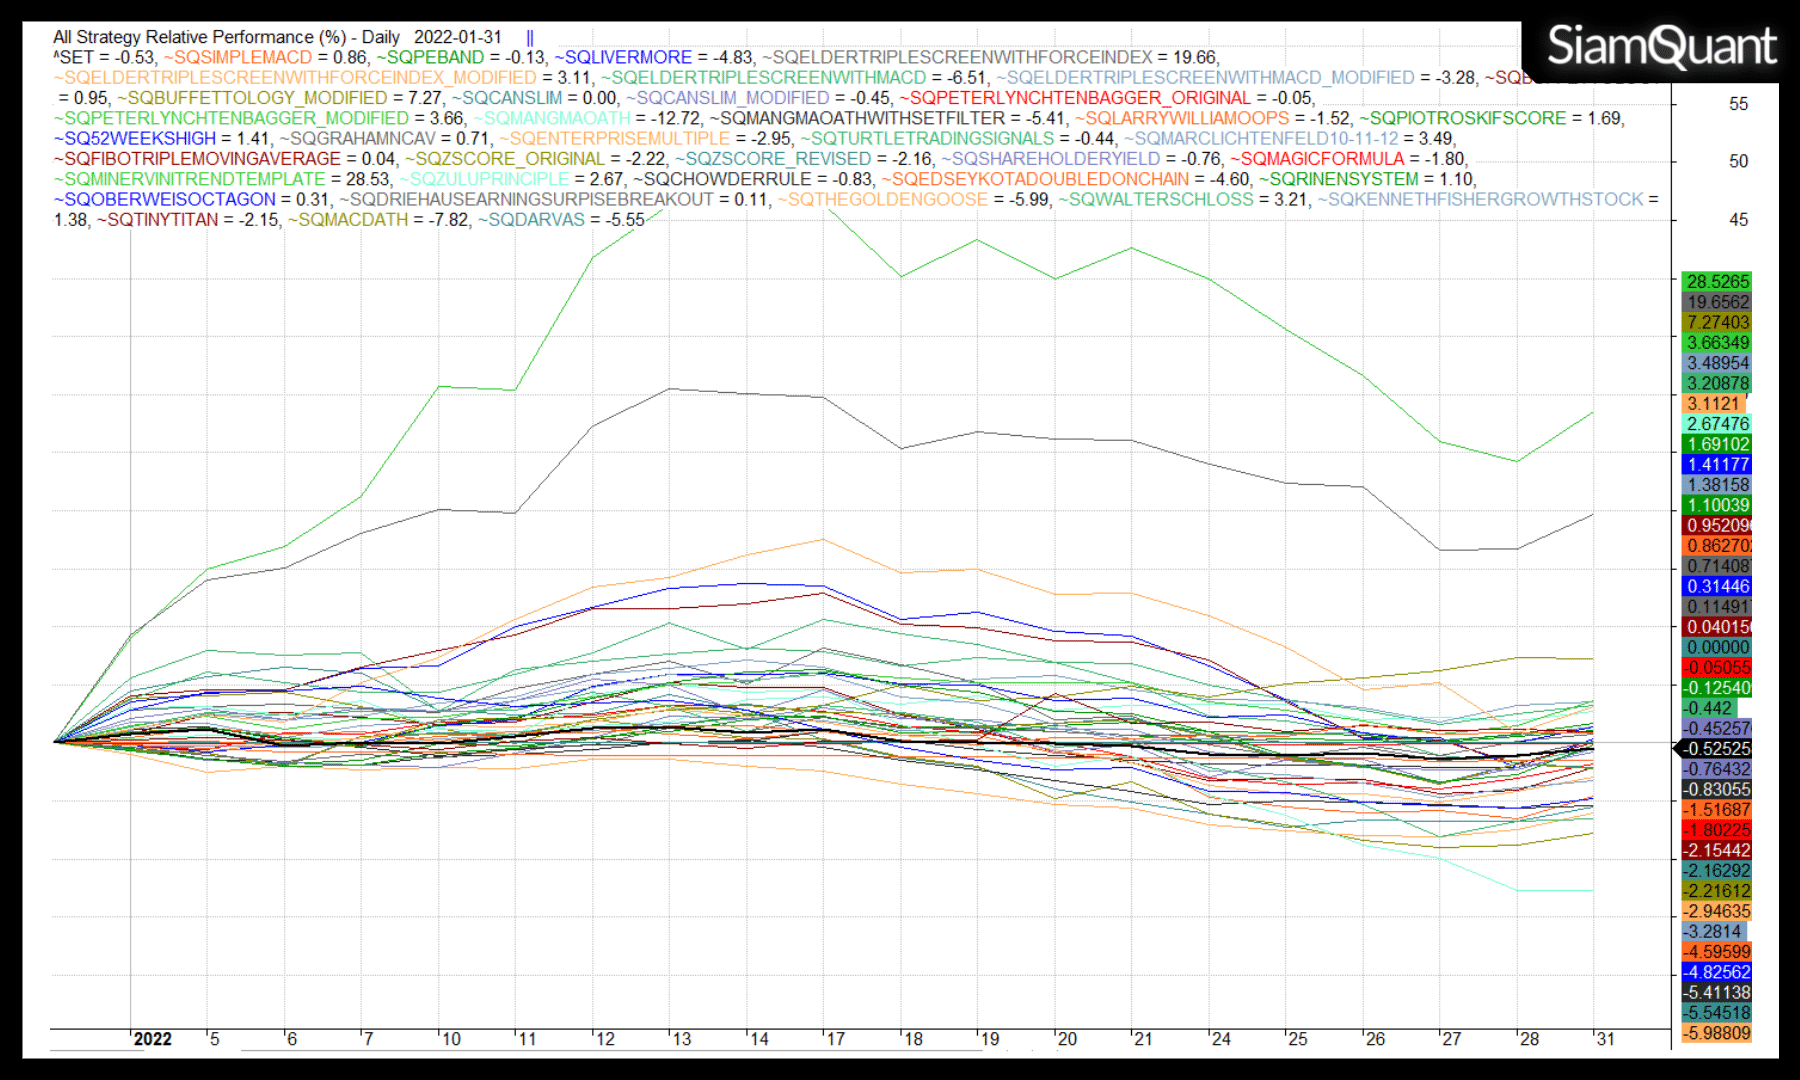Image resolution: width=1800 pixels, height=1080 pixels.
Task: Select the orange -5.98809 value tag
Action: tap(1717, 1033)
